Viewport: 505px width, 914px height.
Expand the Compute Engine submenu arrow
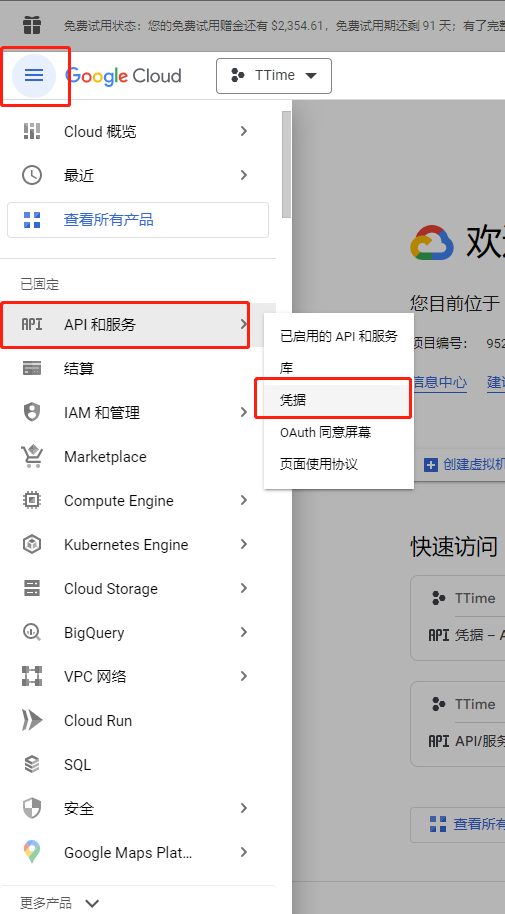click(244, 500)
